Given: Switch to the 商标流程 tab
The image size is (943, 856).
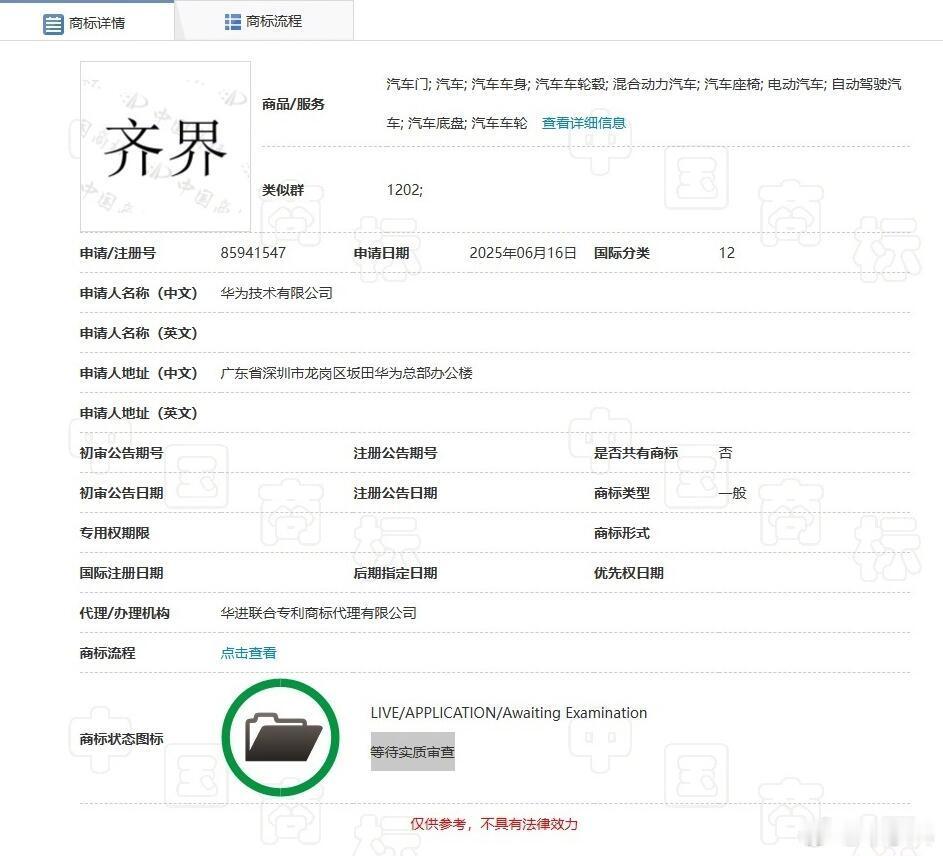Looking at the screenshot, I should [264, 22].
